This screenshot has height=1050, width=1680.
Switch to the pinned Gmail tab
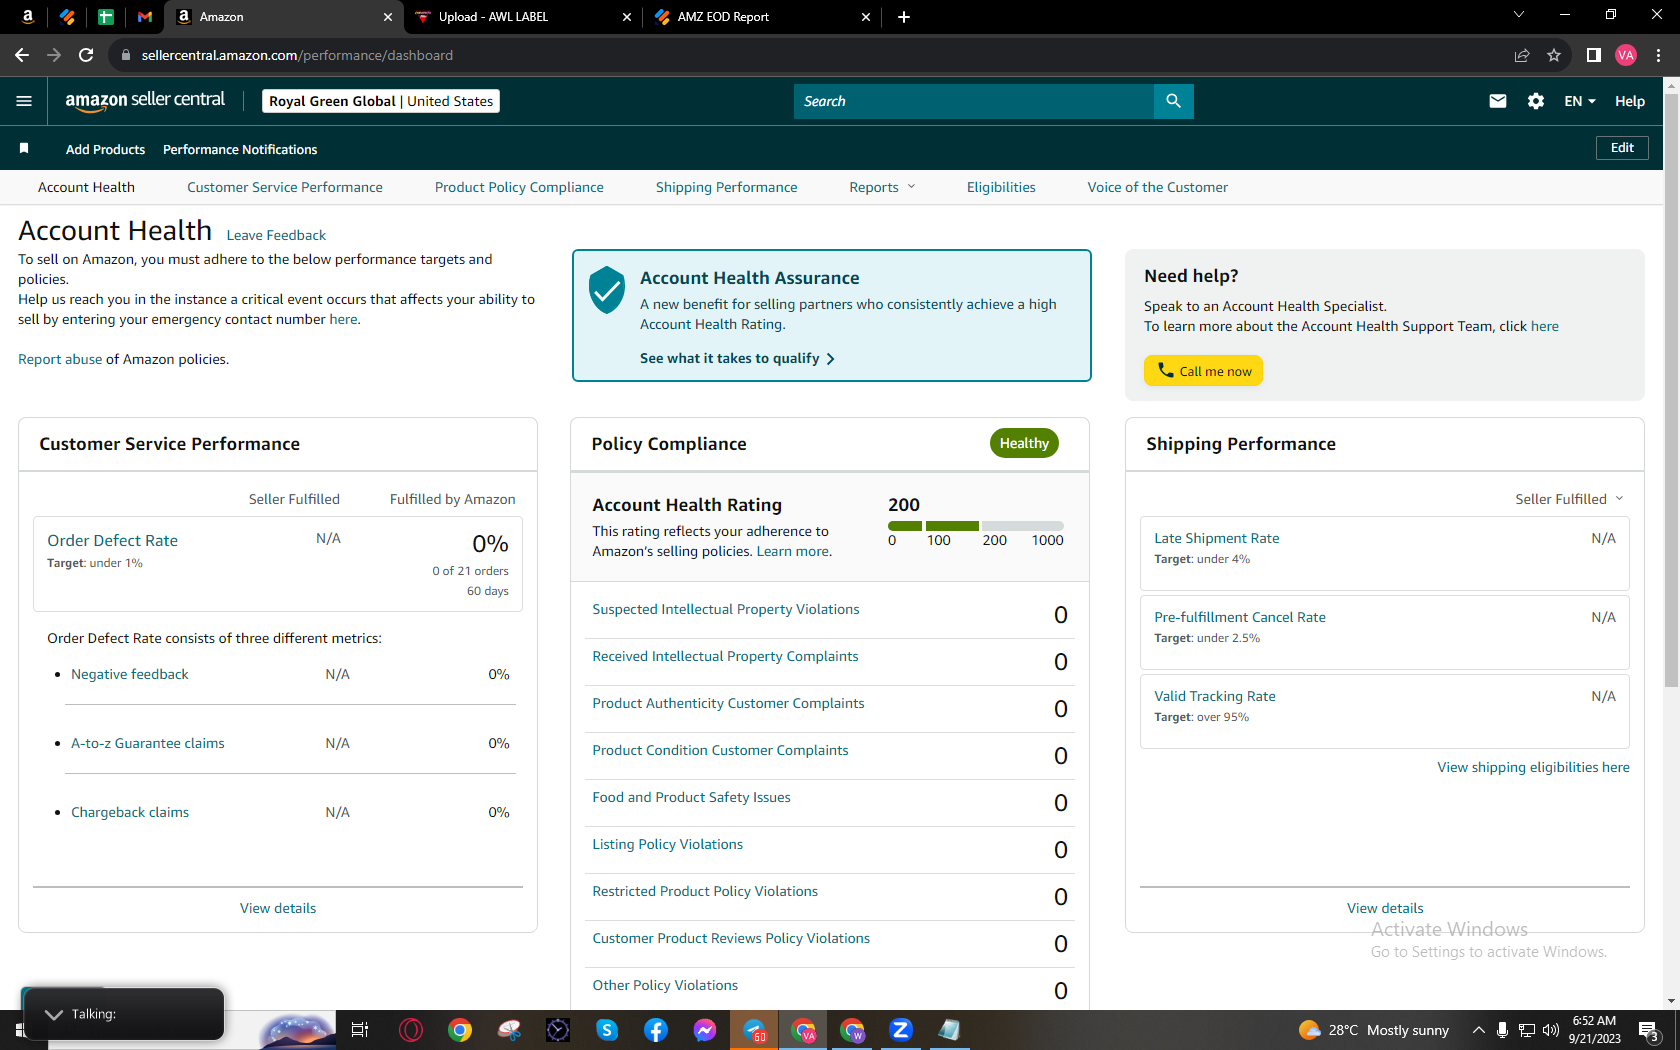click(x=145, y=17)
